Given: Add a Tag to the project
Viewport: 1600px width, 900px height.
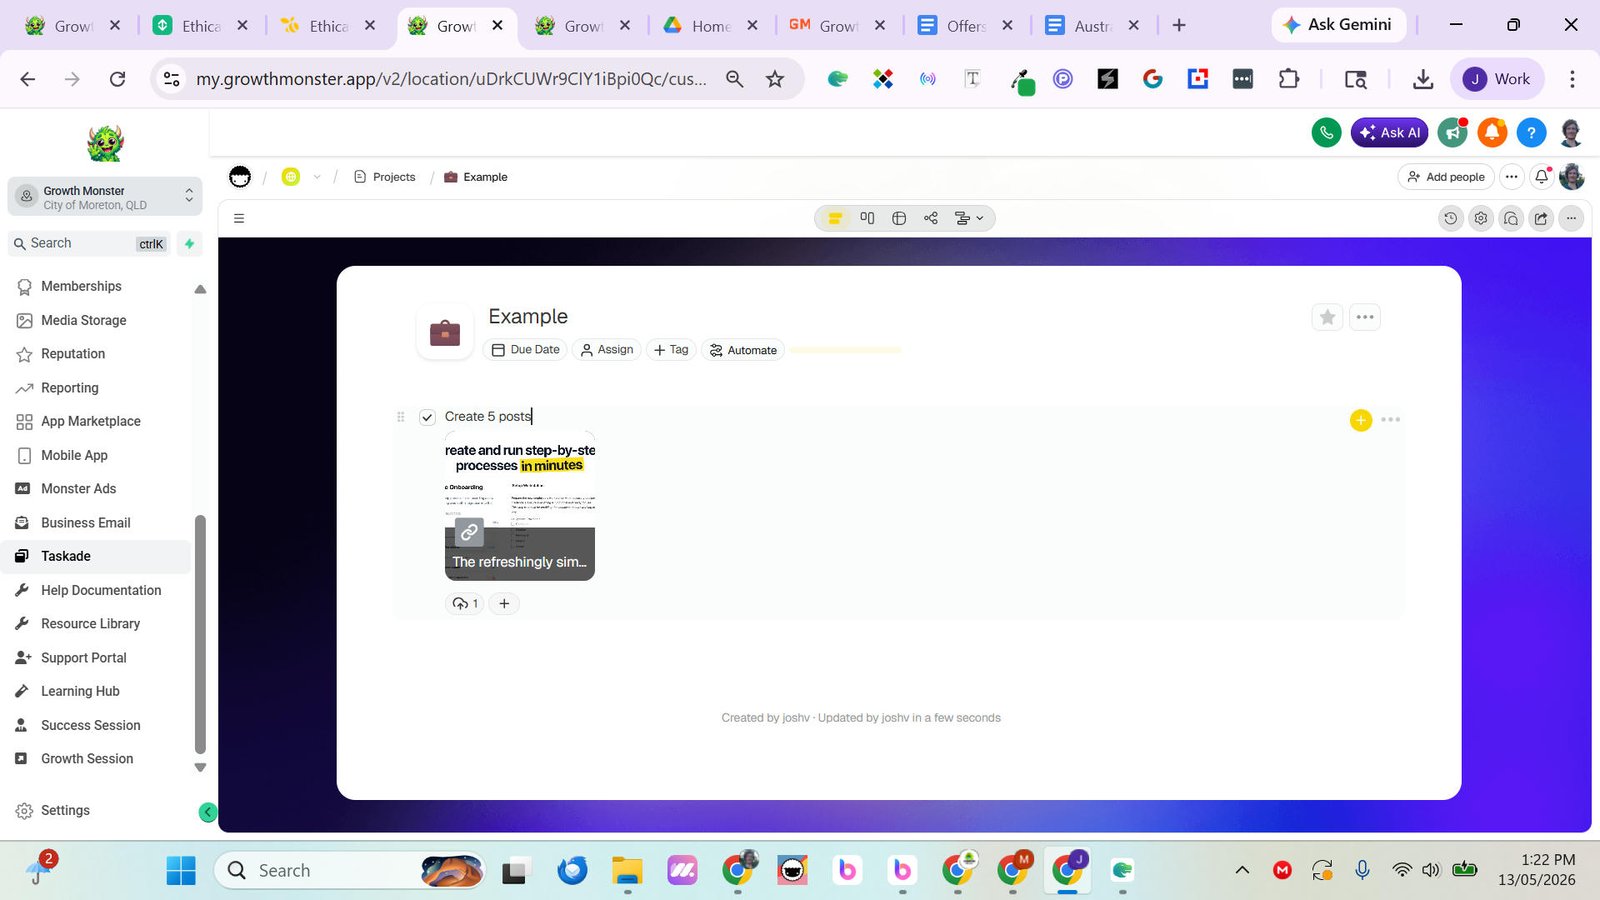Looking at the screenshot, I should click(671, 350).
